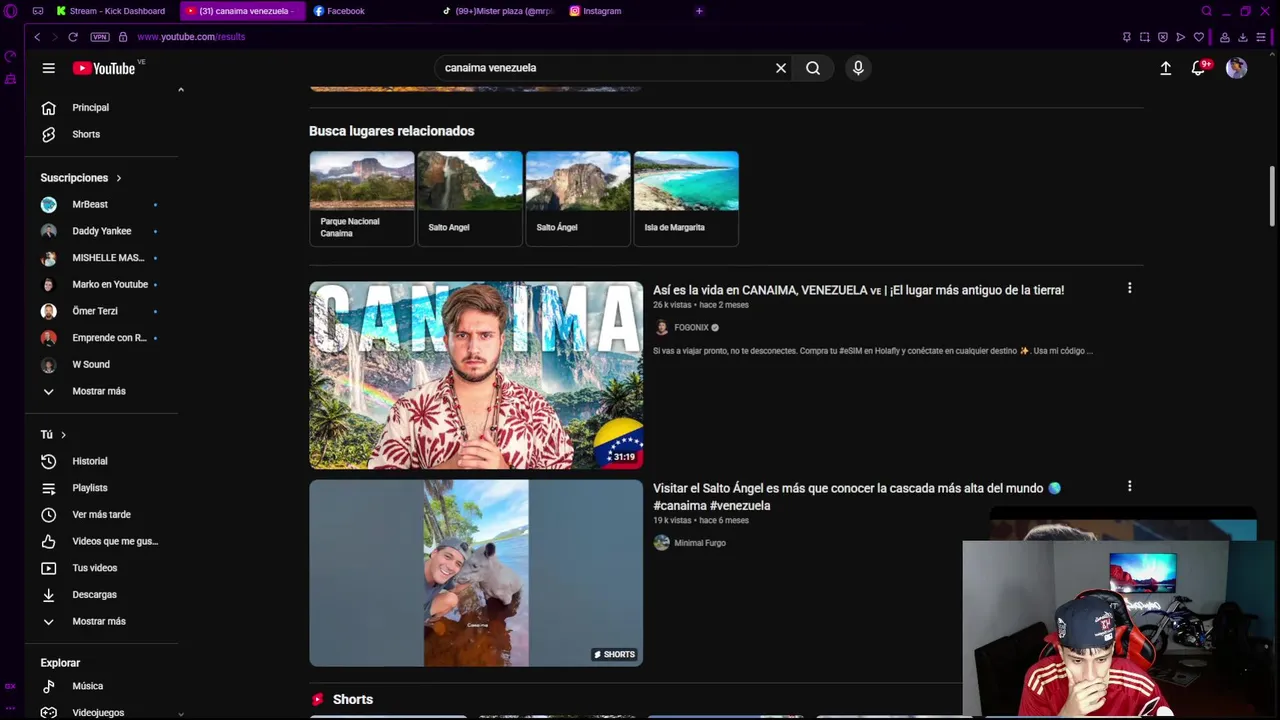Open FOGONIX channel name
Screen dimensions: 1280x720
pos(691,327)
